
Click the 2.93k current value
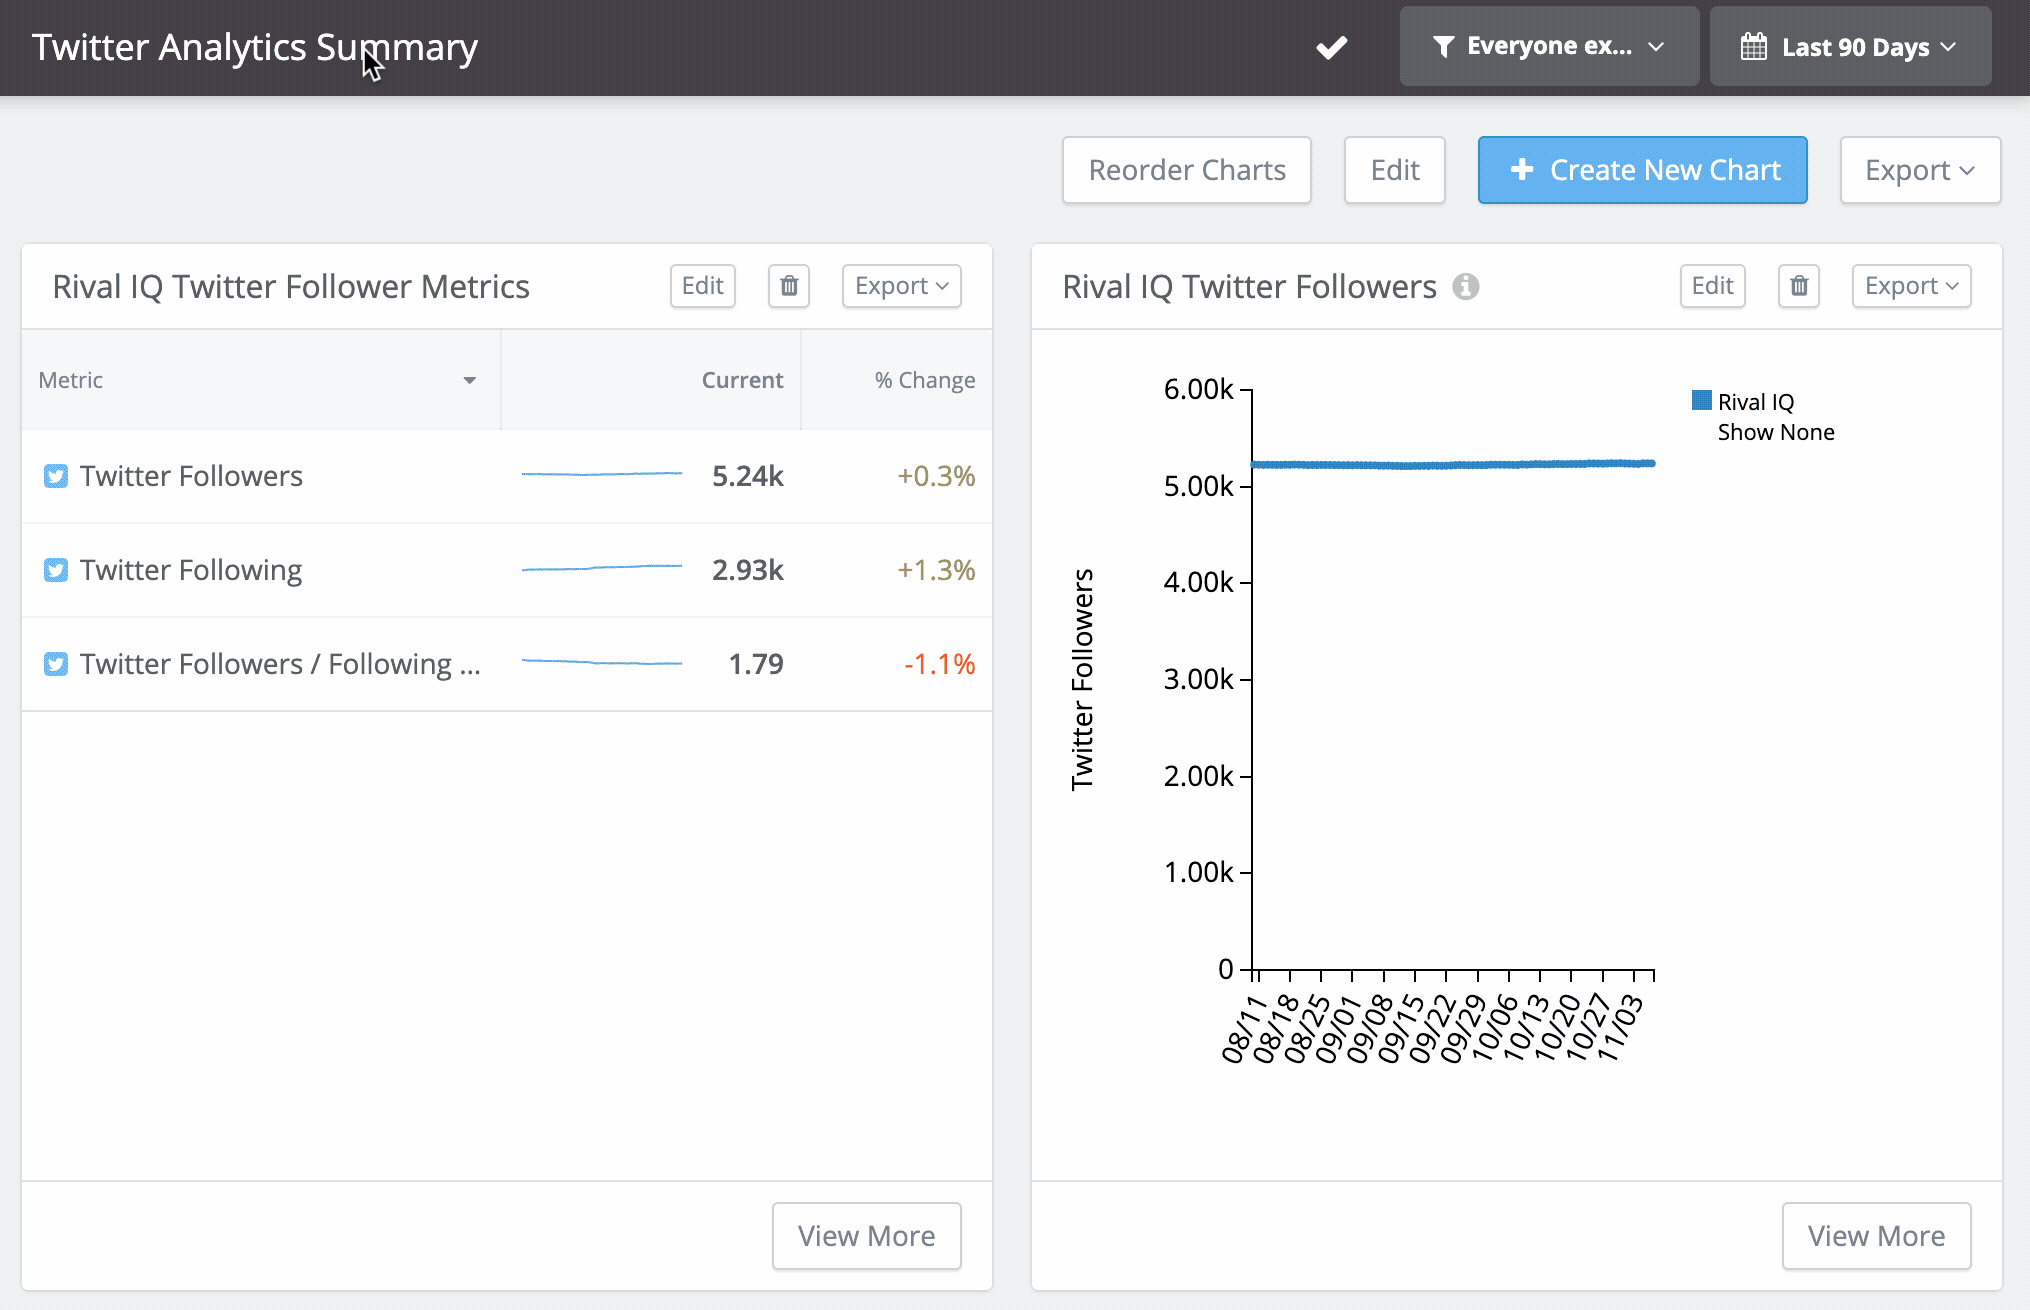point(748,570)
